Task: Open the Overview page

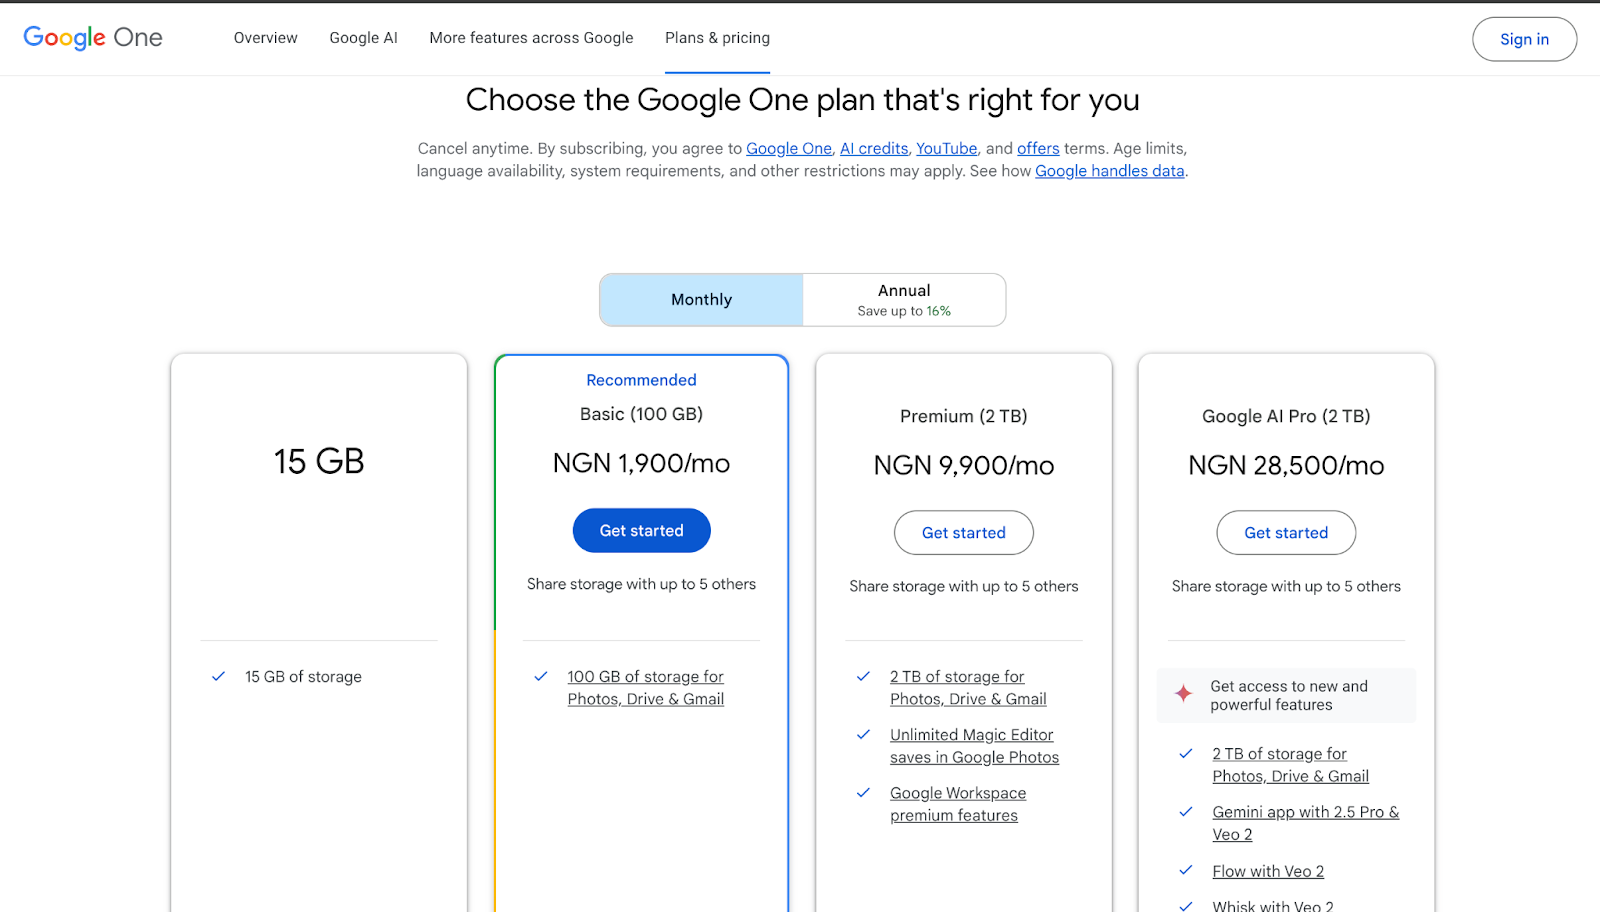Action: click(265, 38)
